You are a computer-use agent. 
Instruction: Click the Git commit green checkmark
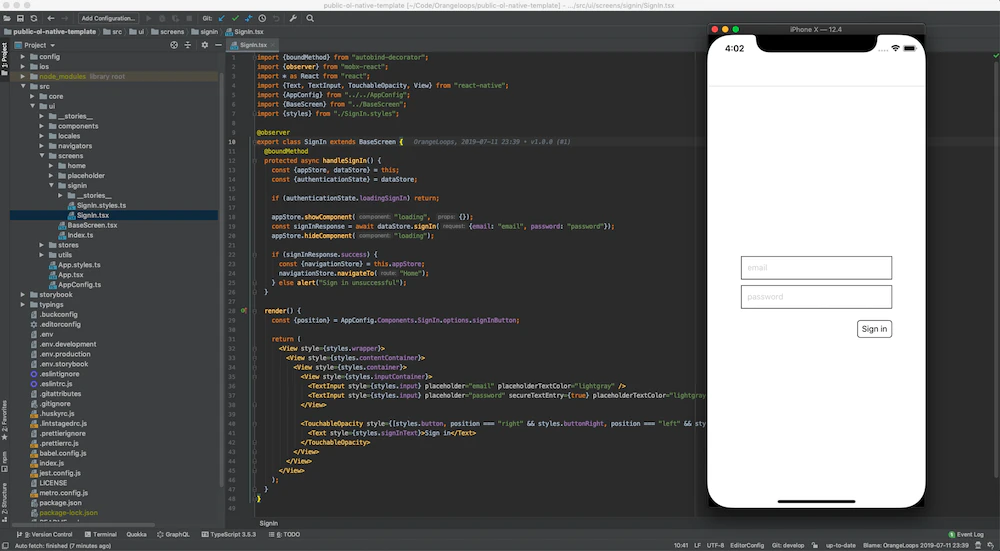coord(235,18)
